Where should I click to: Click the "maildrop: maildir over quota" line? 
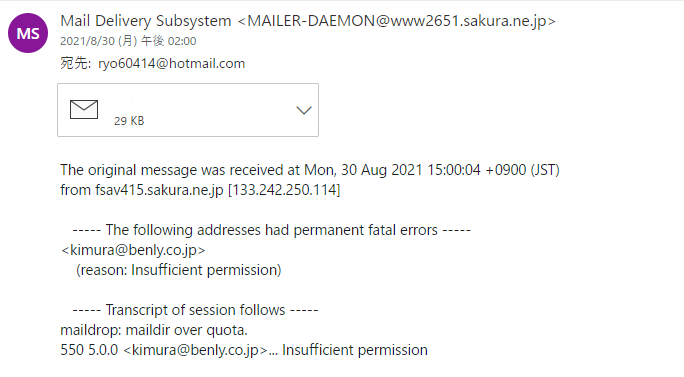point(154,330)
